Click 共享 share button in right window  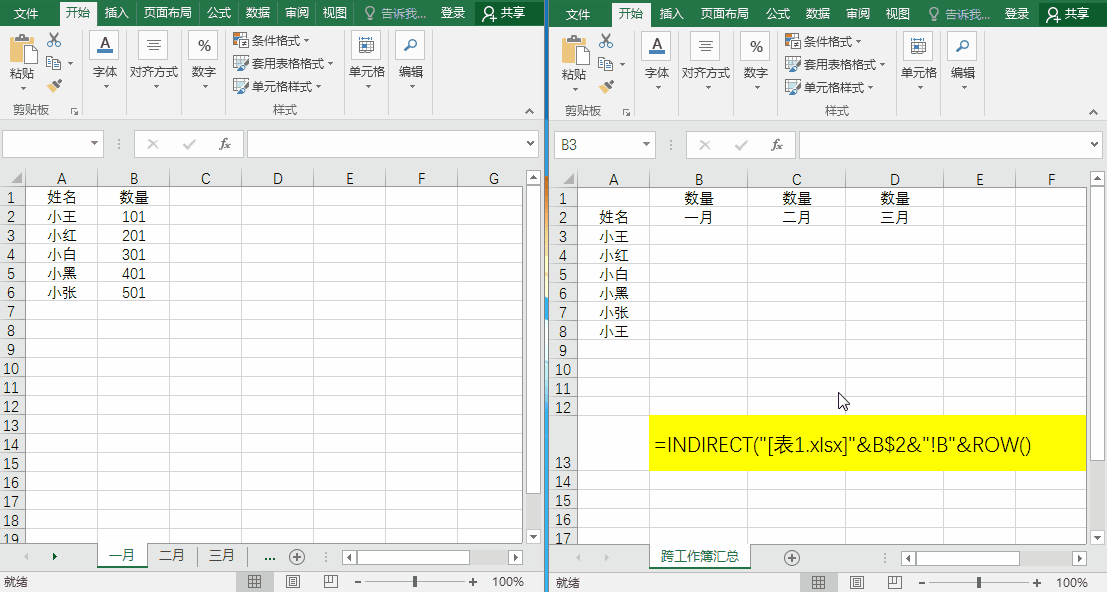(x=1067, y=13)
